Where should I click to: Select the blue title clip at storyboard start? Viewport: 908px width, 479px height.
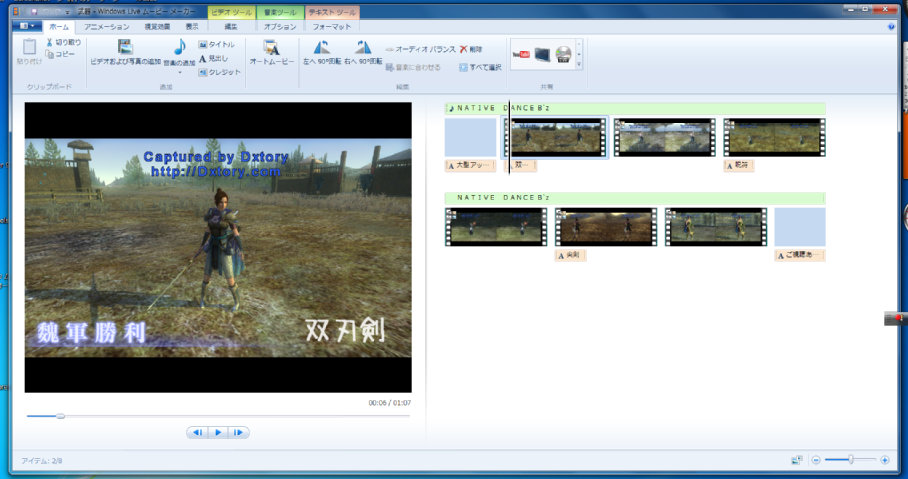[x=470, y=137]
